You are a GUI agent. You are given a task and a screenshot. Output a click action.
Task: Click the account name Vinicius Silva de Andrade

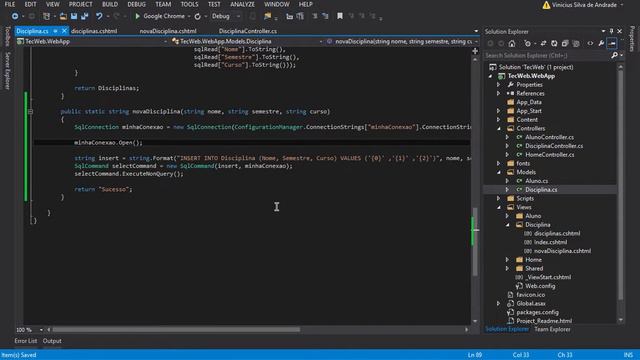click(584, 5)
